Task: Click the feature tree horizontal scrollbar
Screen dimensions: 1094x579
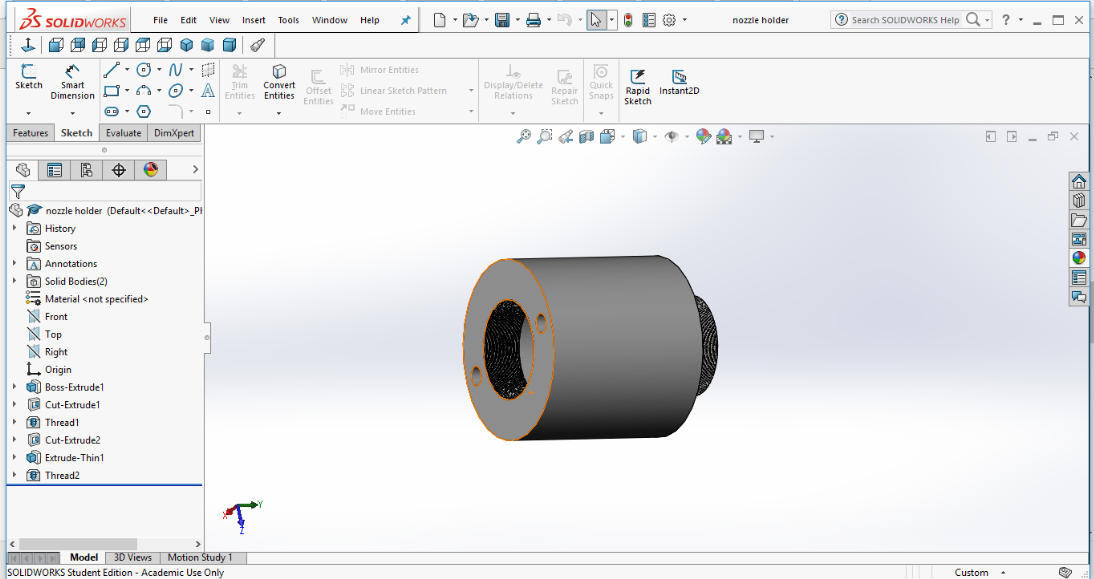Action: pos(78,543)
